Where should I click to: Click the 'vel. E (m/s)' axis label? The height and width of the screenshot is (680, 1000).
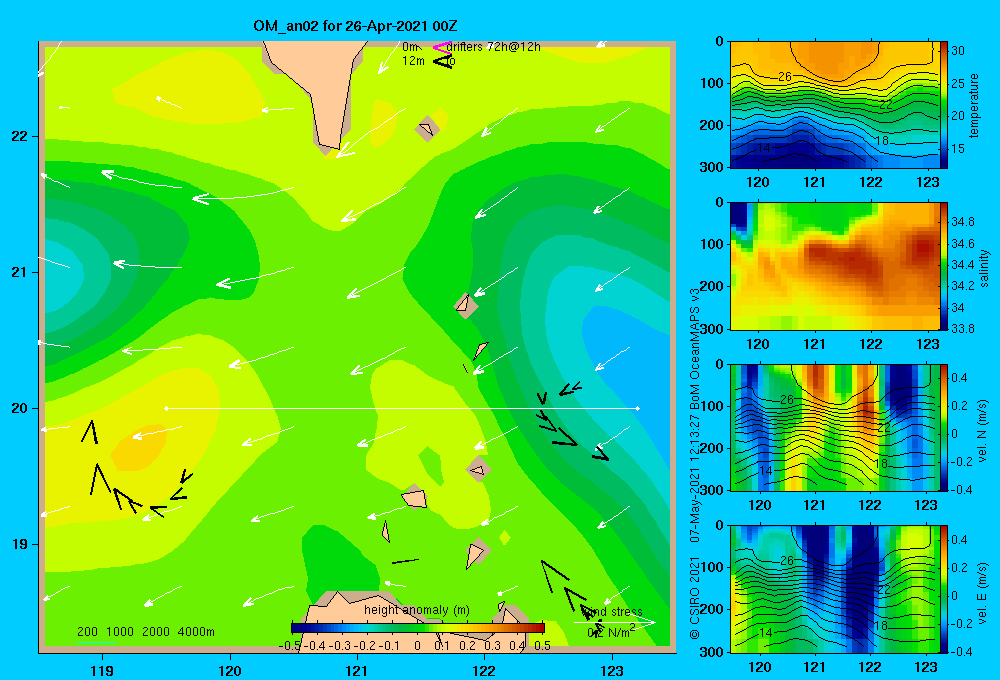coord(982,592)
